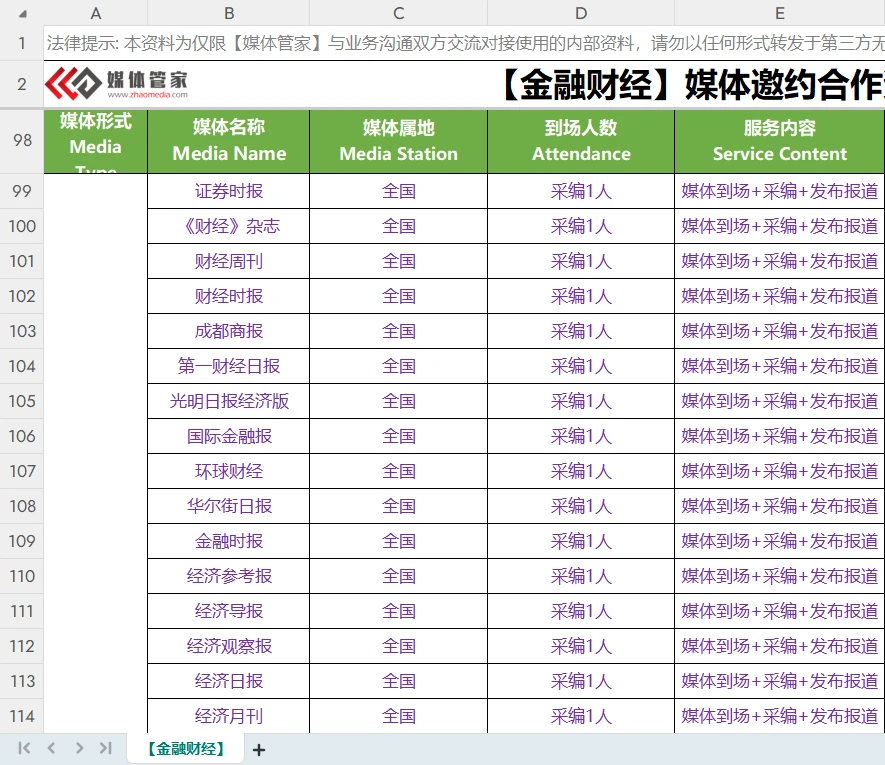Select the 证券时报 cell

229,191
